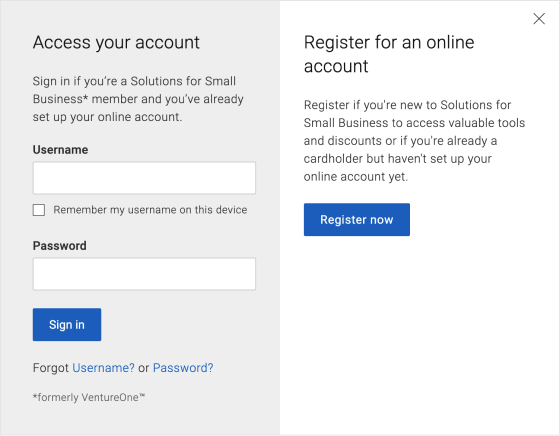Enable the Remember my username checkbox

[39, 210]
